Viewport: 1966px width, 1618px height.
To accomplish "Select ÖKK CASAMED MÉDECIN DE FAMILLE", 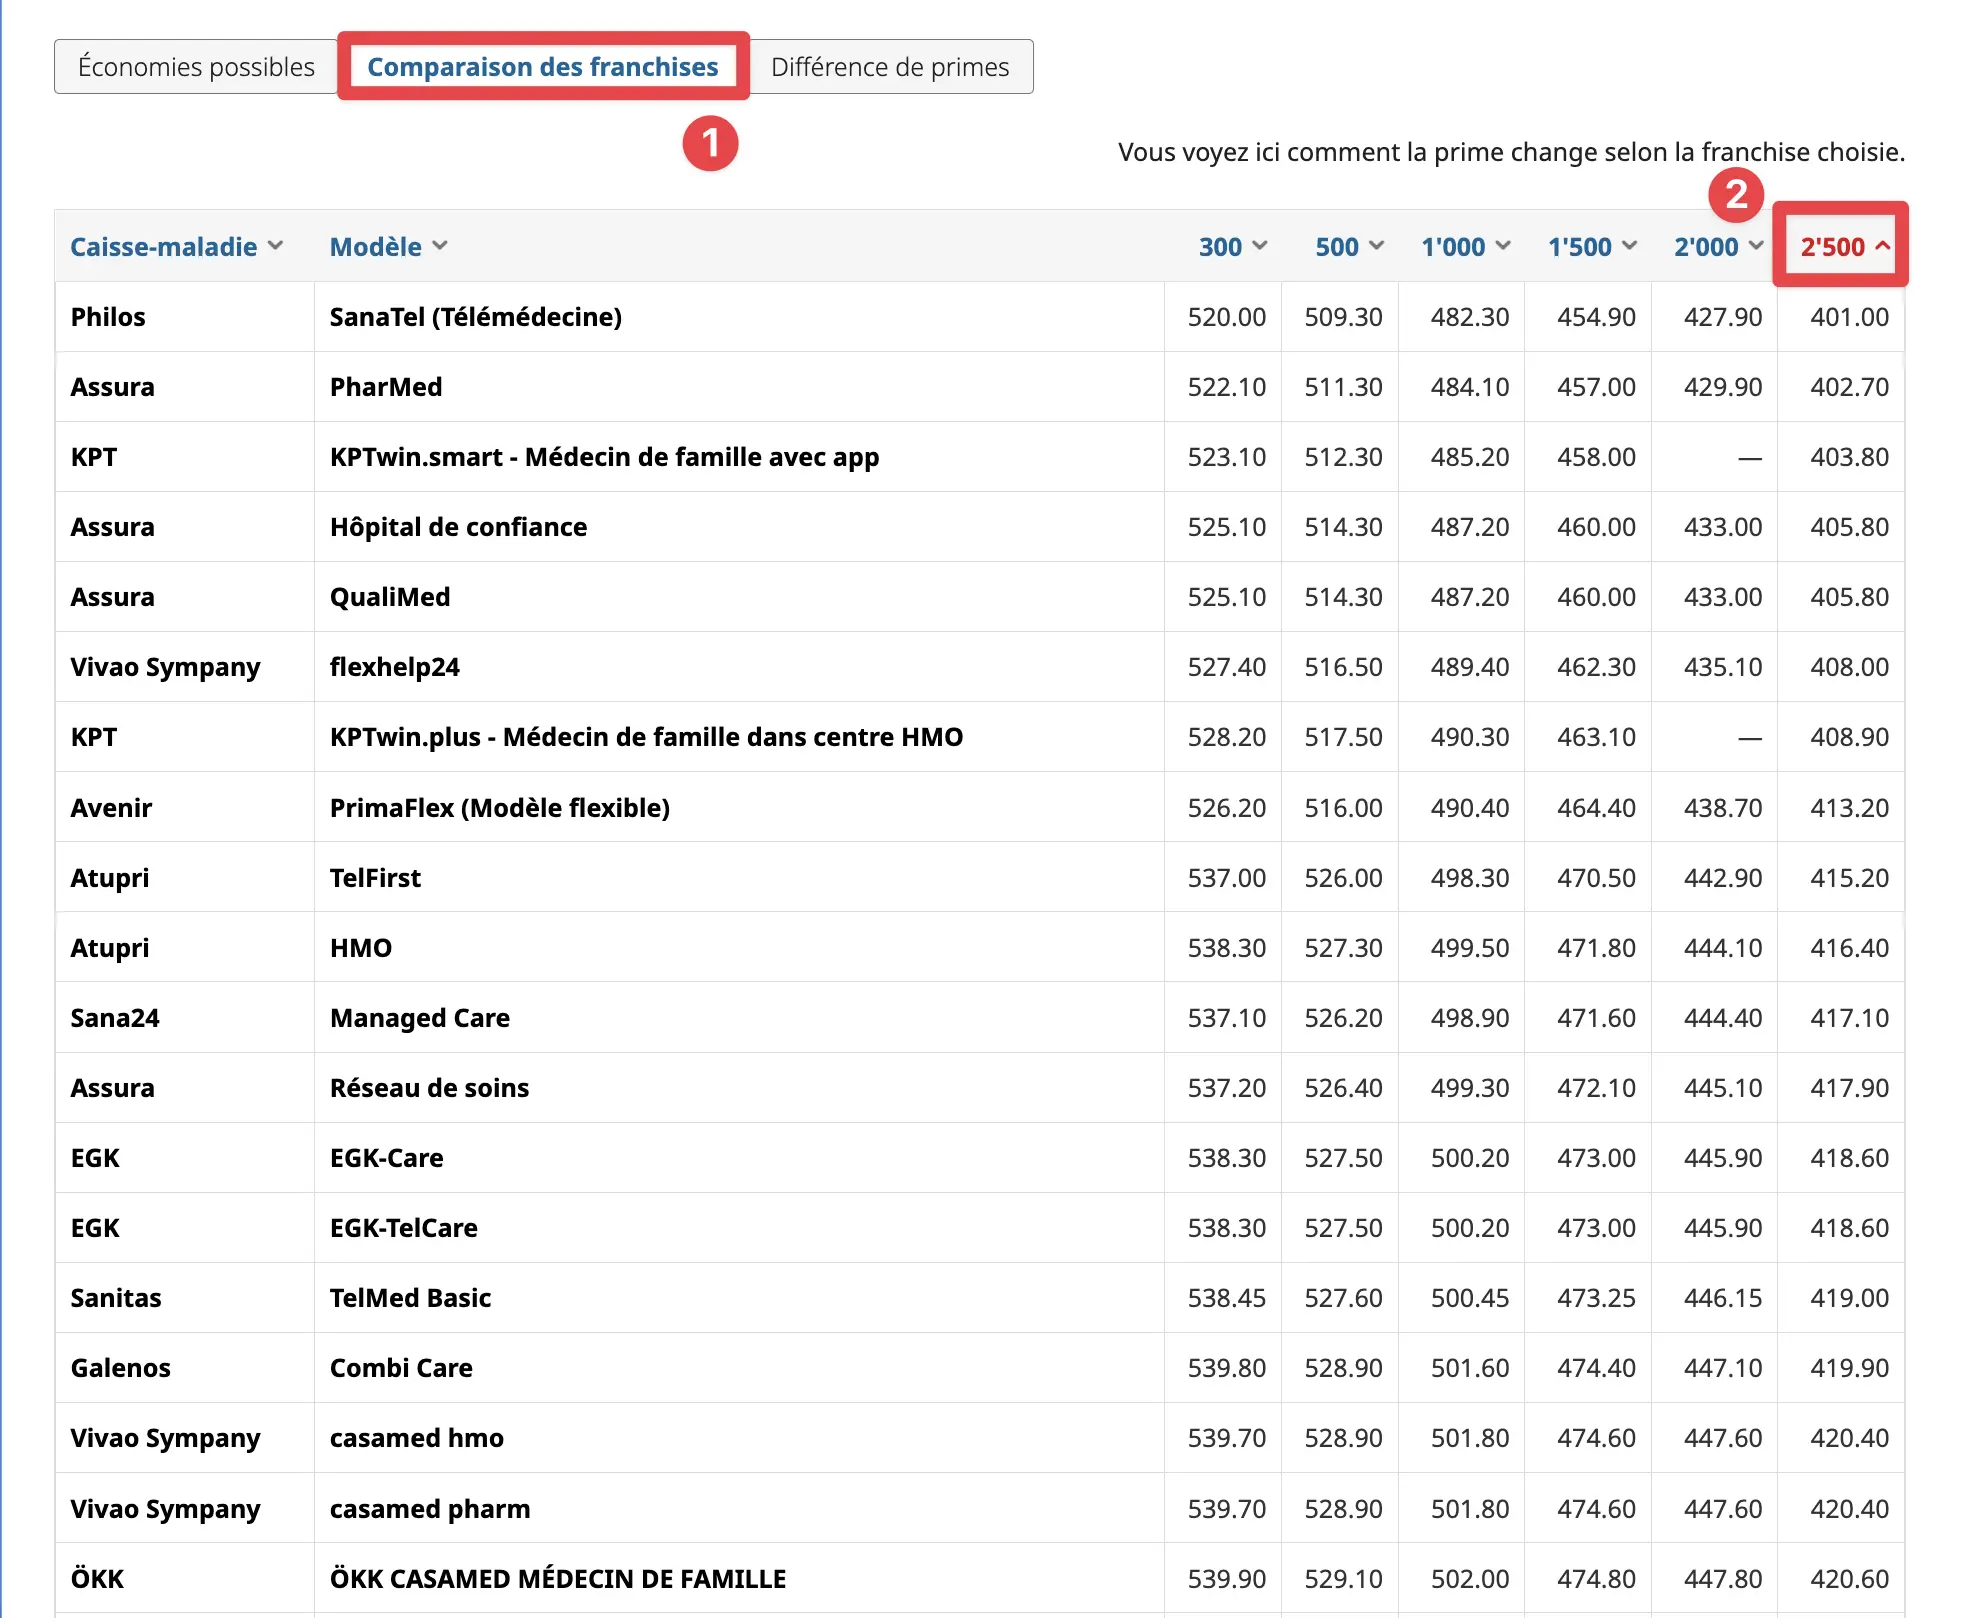I will (558, 1579).
